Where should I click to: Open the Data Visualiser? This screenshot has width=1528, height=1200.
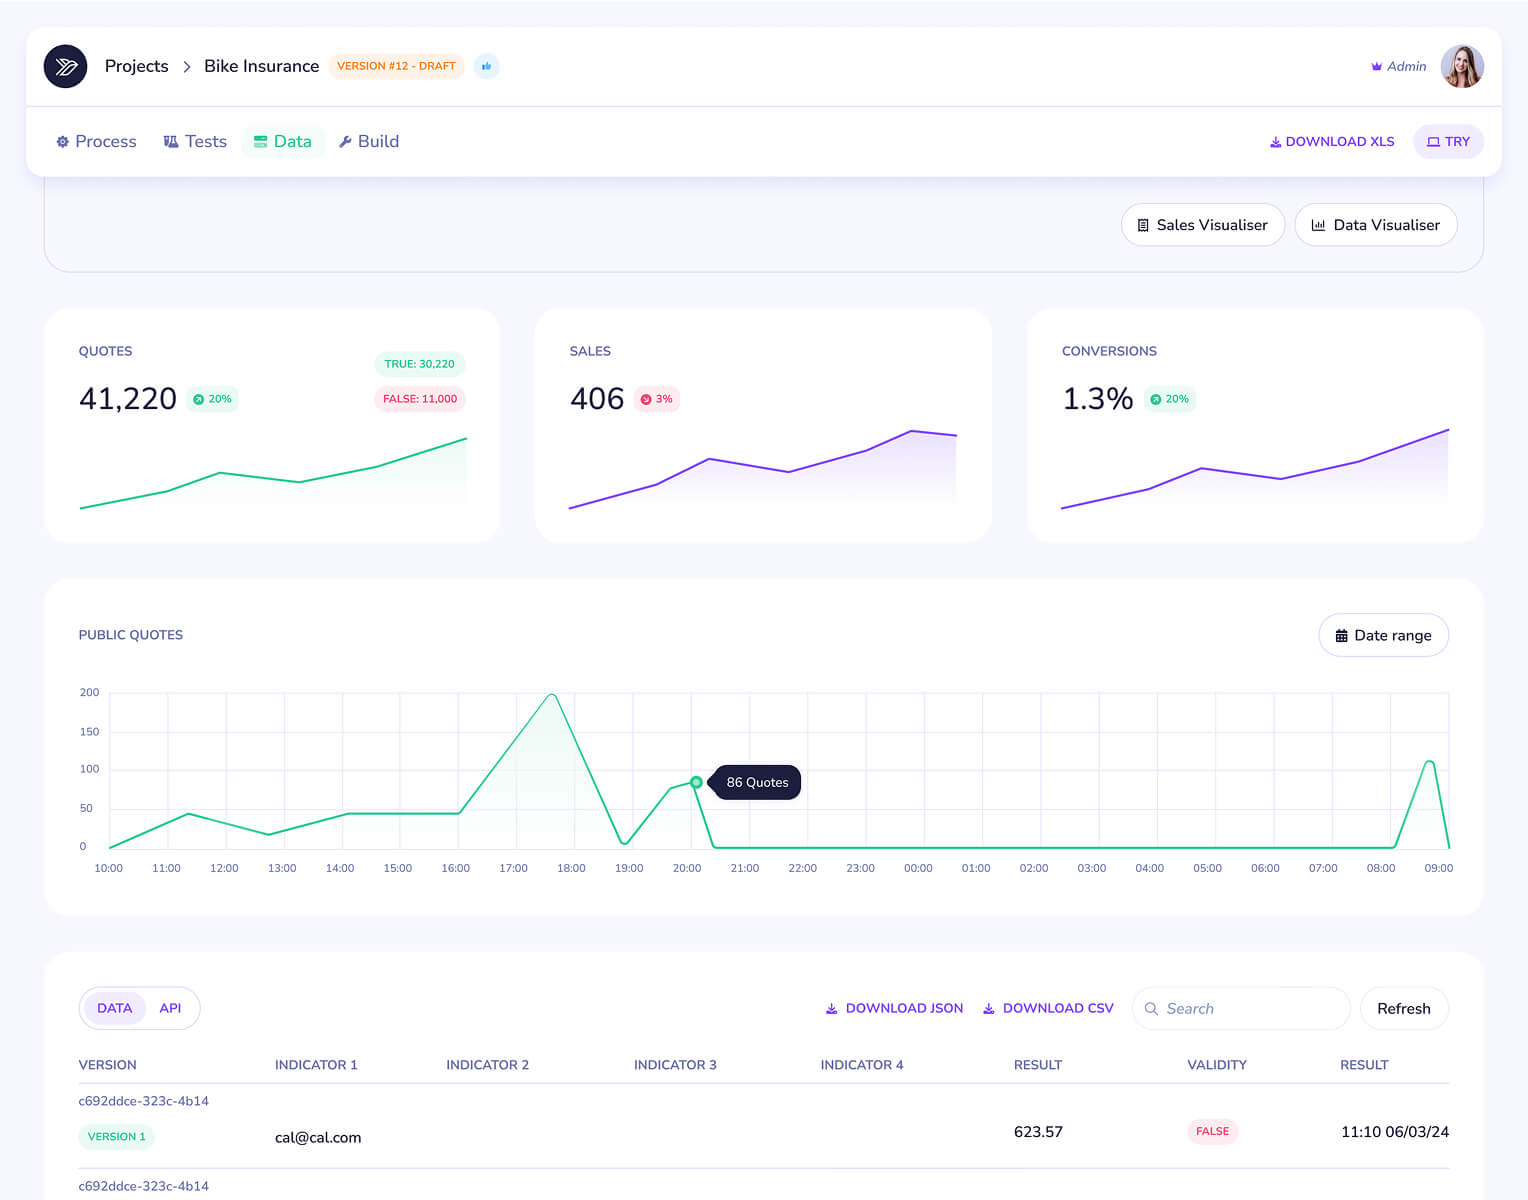click(1376, 225)
